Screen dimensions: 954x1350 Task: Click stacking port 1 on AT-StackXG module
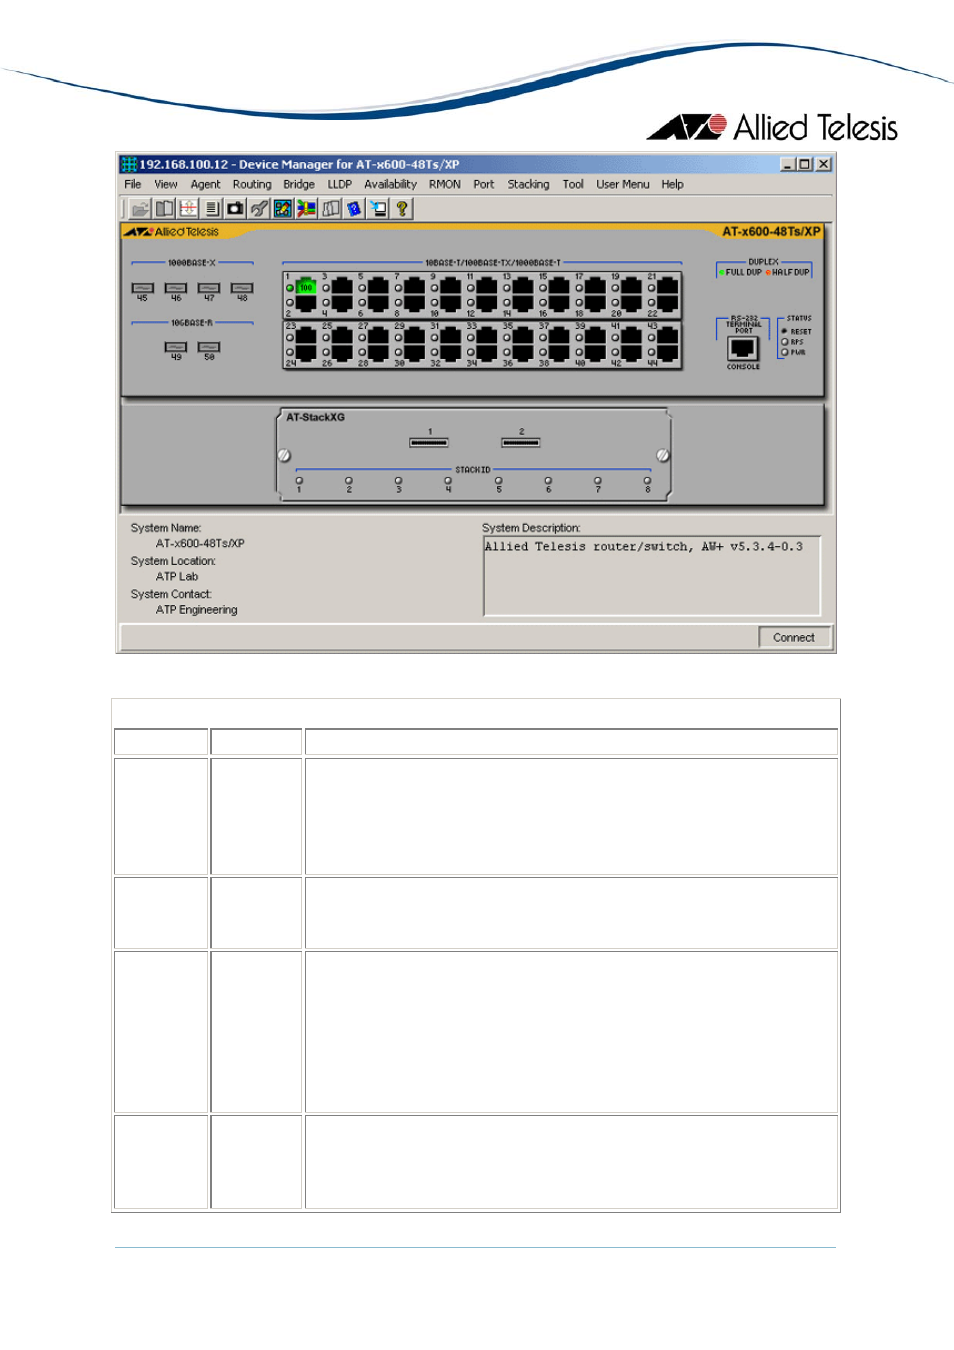[x=429, y=442]
